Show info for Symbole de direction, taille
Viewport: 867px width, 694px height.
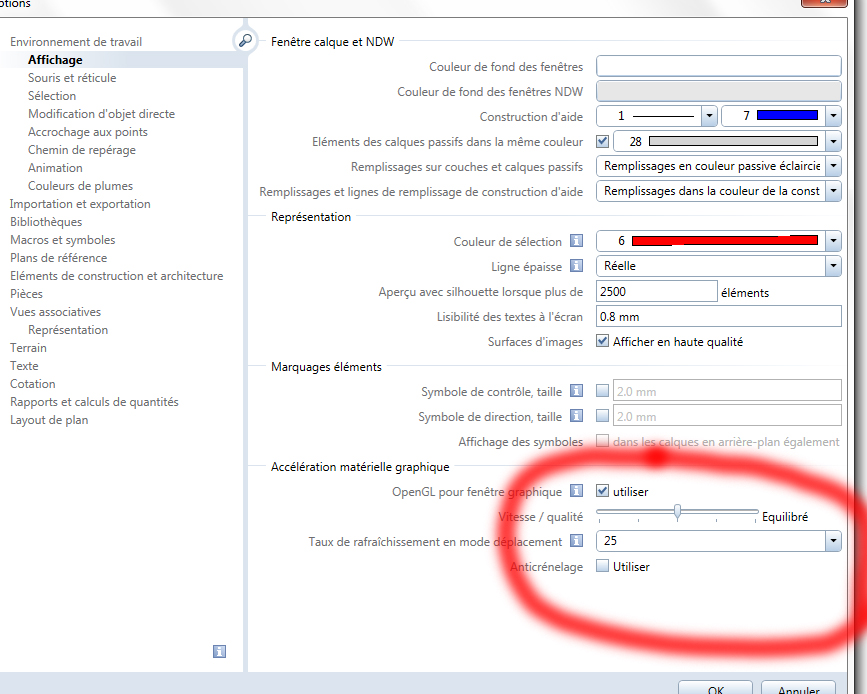coord(576,416)
